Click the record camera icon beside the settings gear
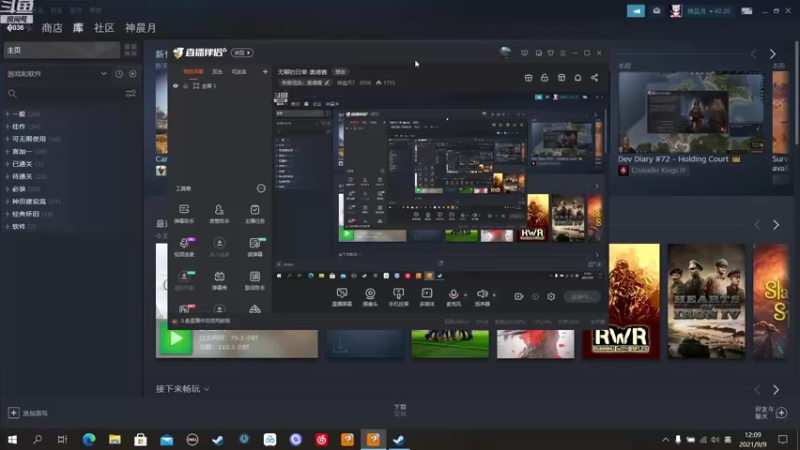 point(518,296)
